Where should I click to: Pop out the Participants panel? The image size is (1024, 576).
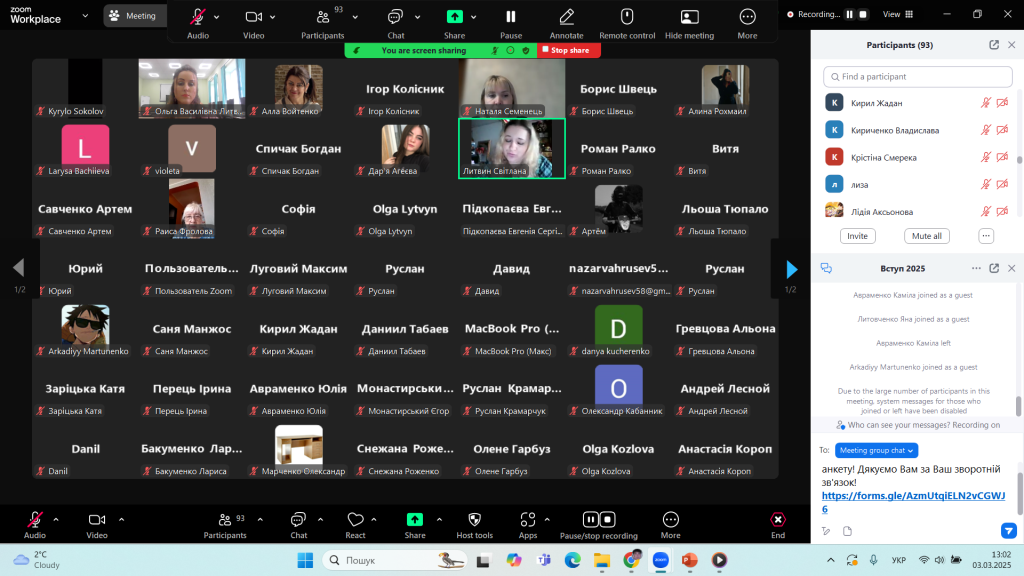tap(994, 45)
